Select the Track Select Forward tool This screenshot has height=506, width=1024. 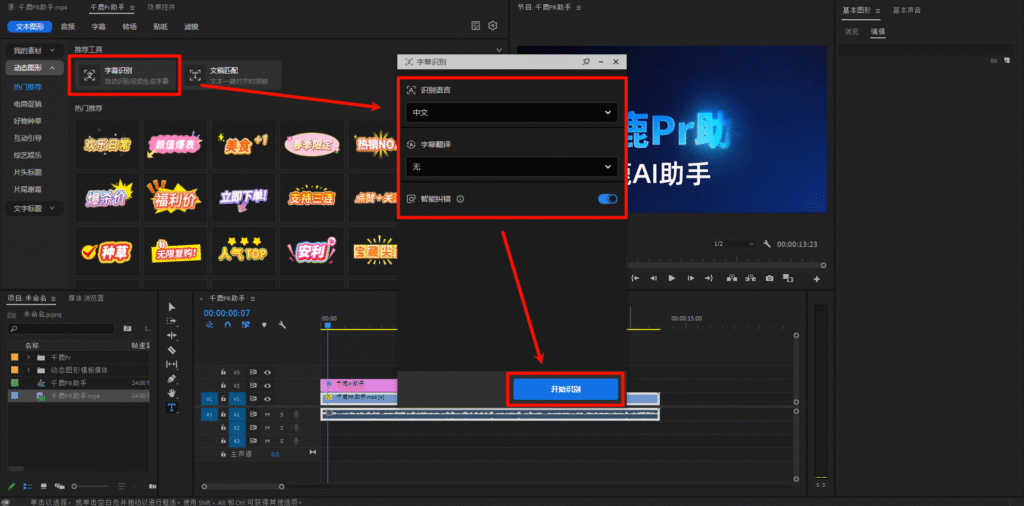click(x=172, y=321)
